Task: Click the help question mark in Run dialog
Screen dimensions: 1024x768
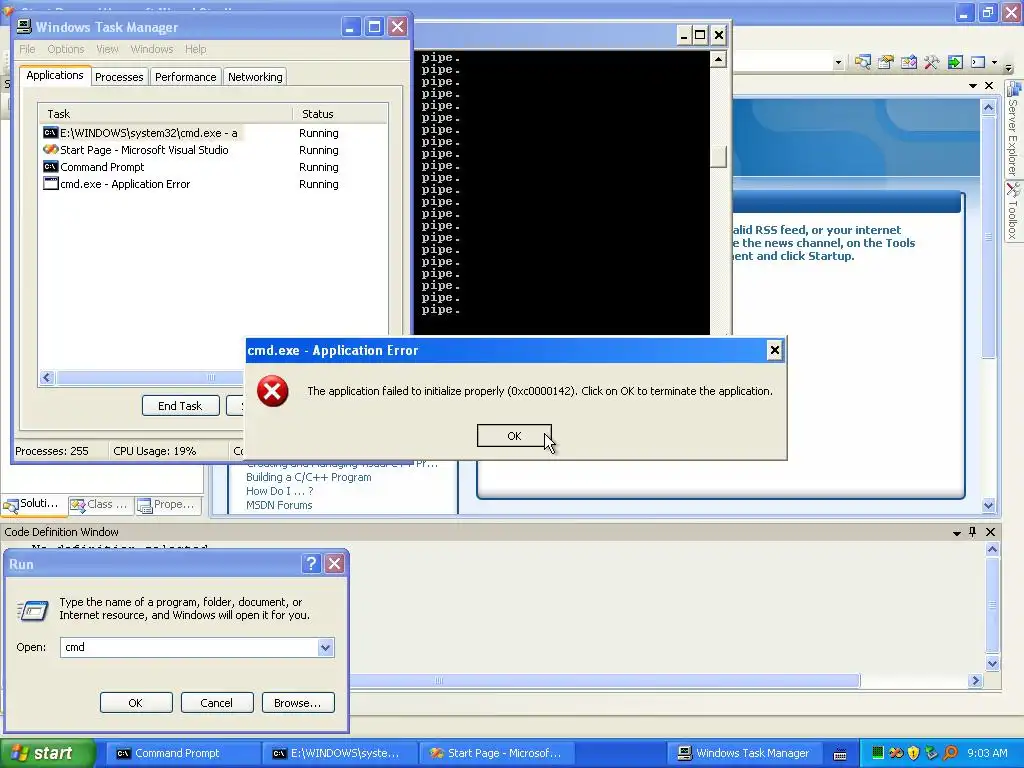Action: [312, 564]
